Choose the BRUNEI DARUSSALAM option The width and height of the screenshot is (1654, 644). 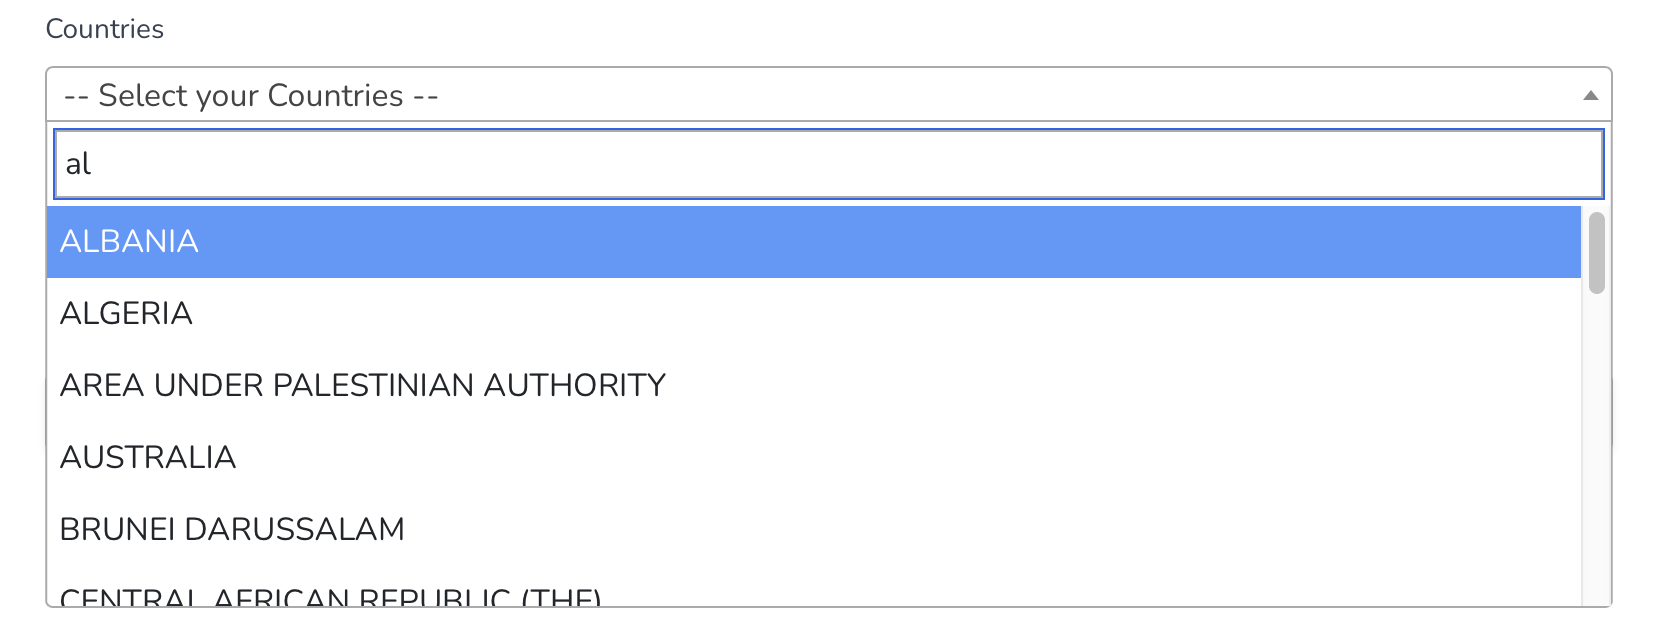232,530
